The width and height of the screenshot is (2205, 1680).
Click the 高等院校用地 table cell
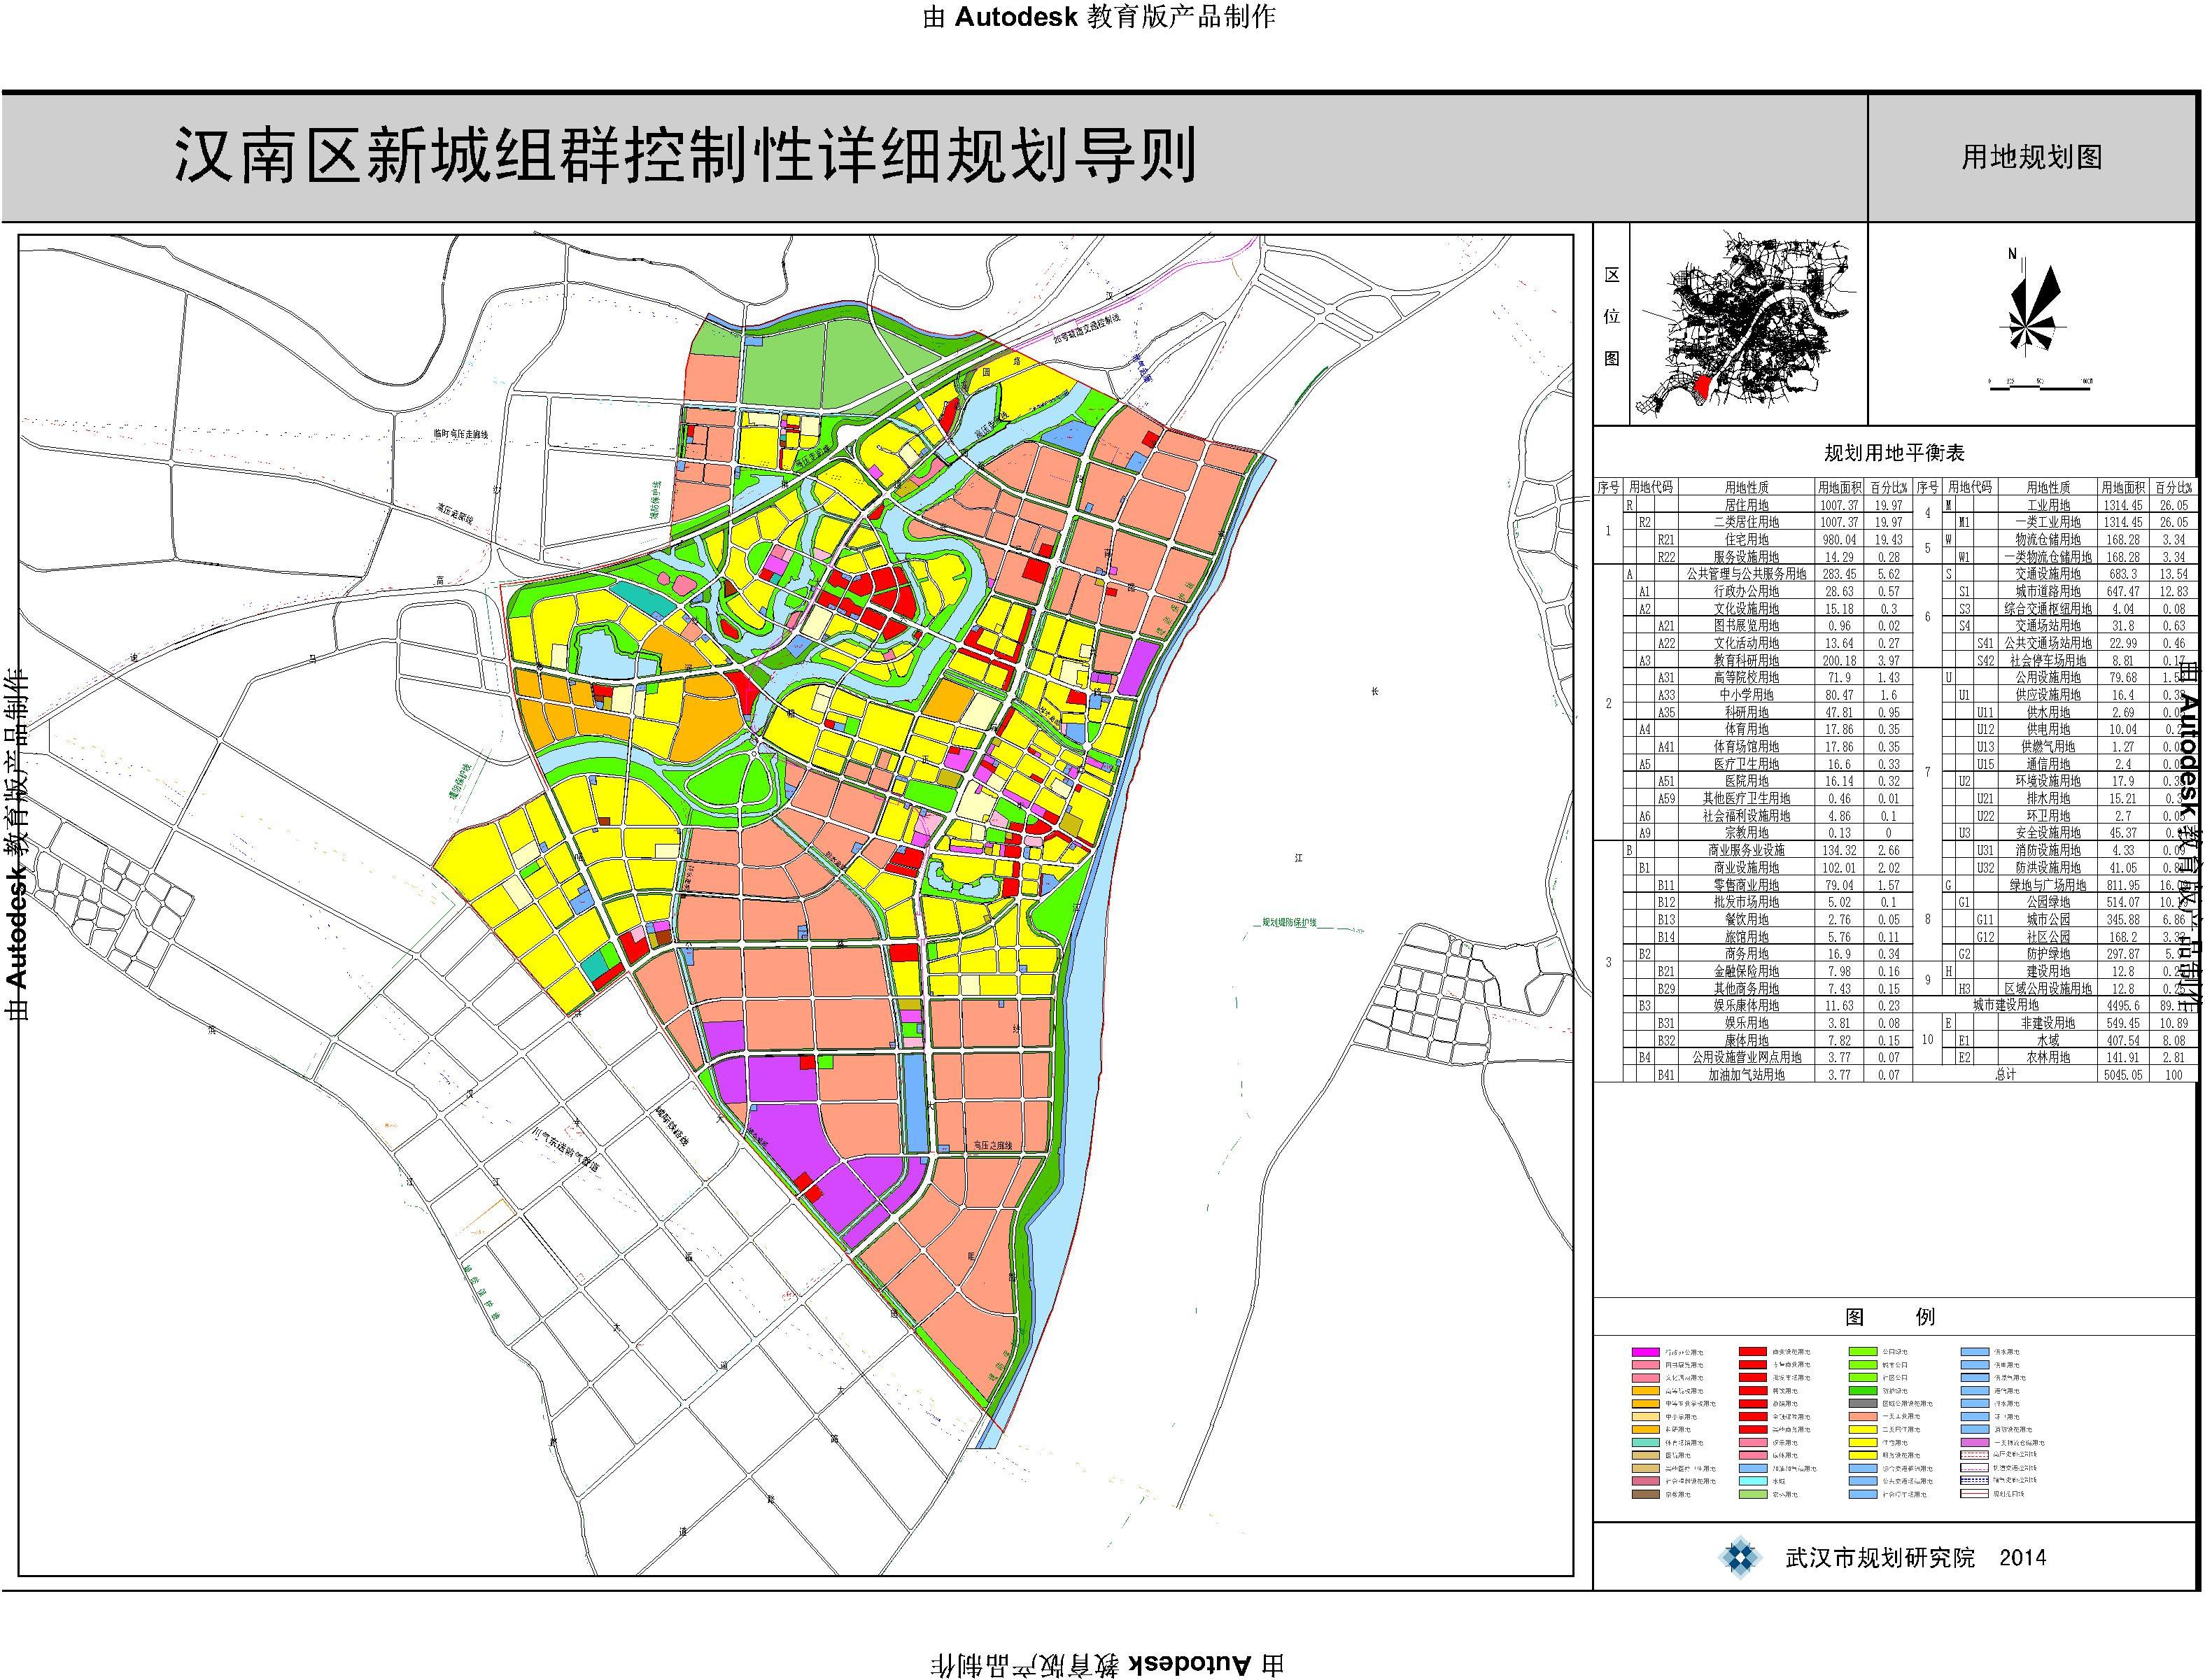click(x=1746, y=677)
